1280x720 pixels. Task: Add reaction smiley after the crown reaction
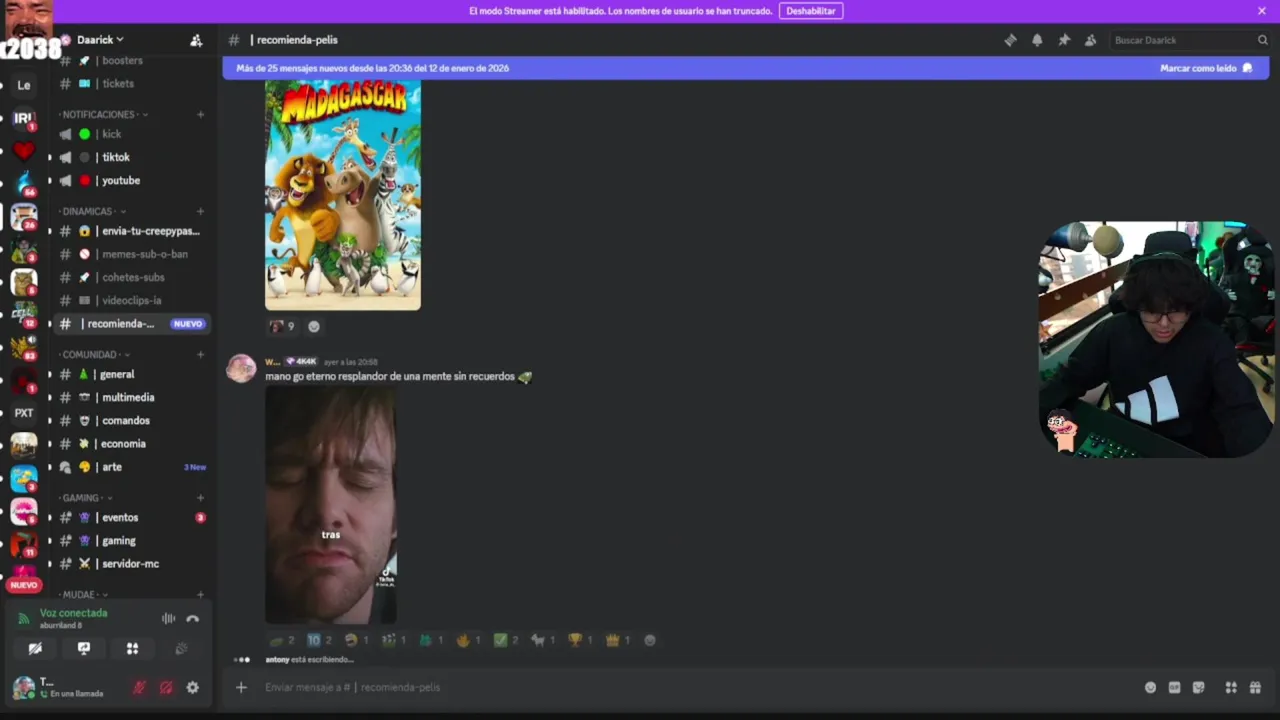(x=650, y=640)
